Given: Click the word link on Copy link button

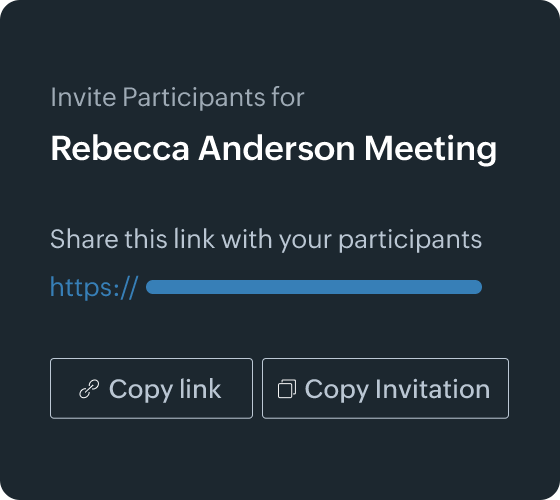Looking at the screenshot, I should (x=200, y=388).
